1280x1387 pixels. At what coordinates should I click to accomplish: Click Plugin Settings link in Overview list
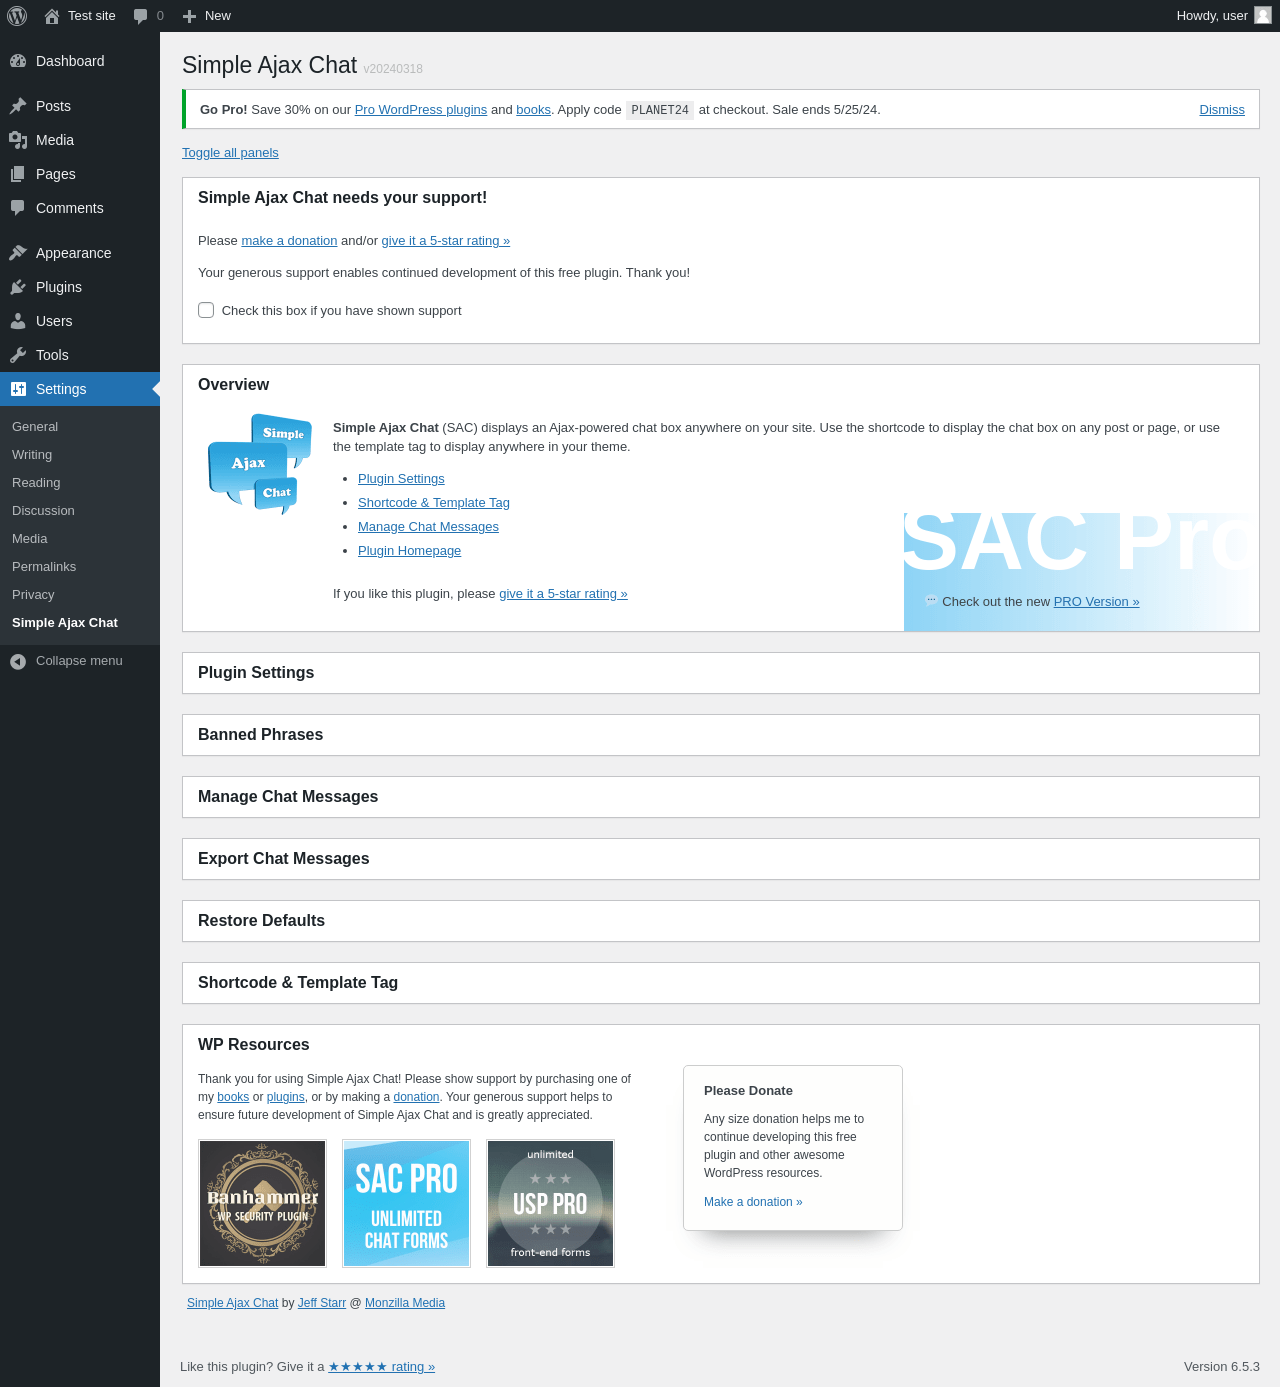[x=401, y=479]
